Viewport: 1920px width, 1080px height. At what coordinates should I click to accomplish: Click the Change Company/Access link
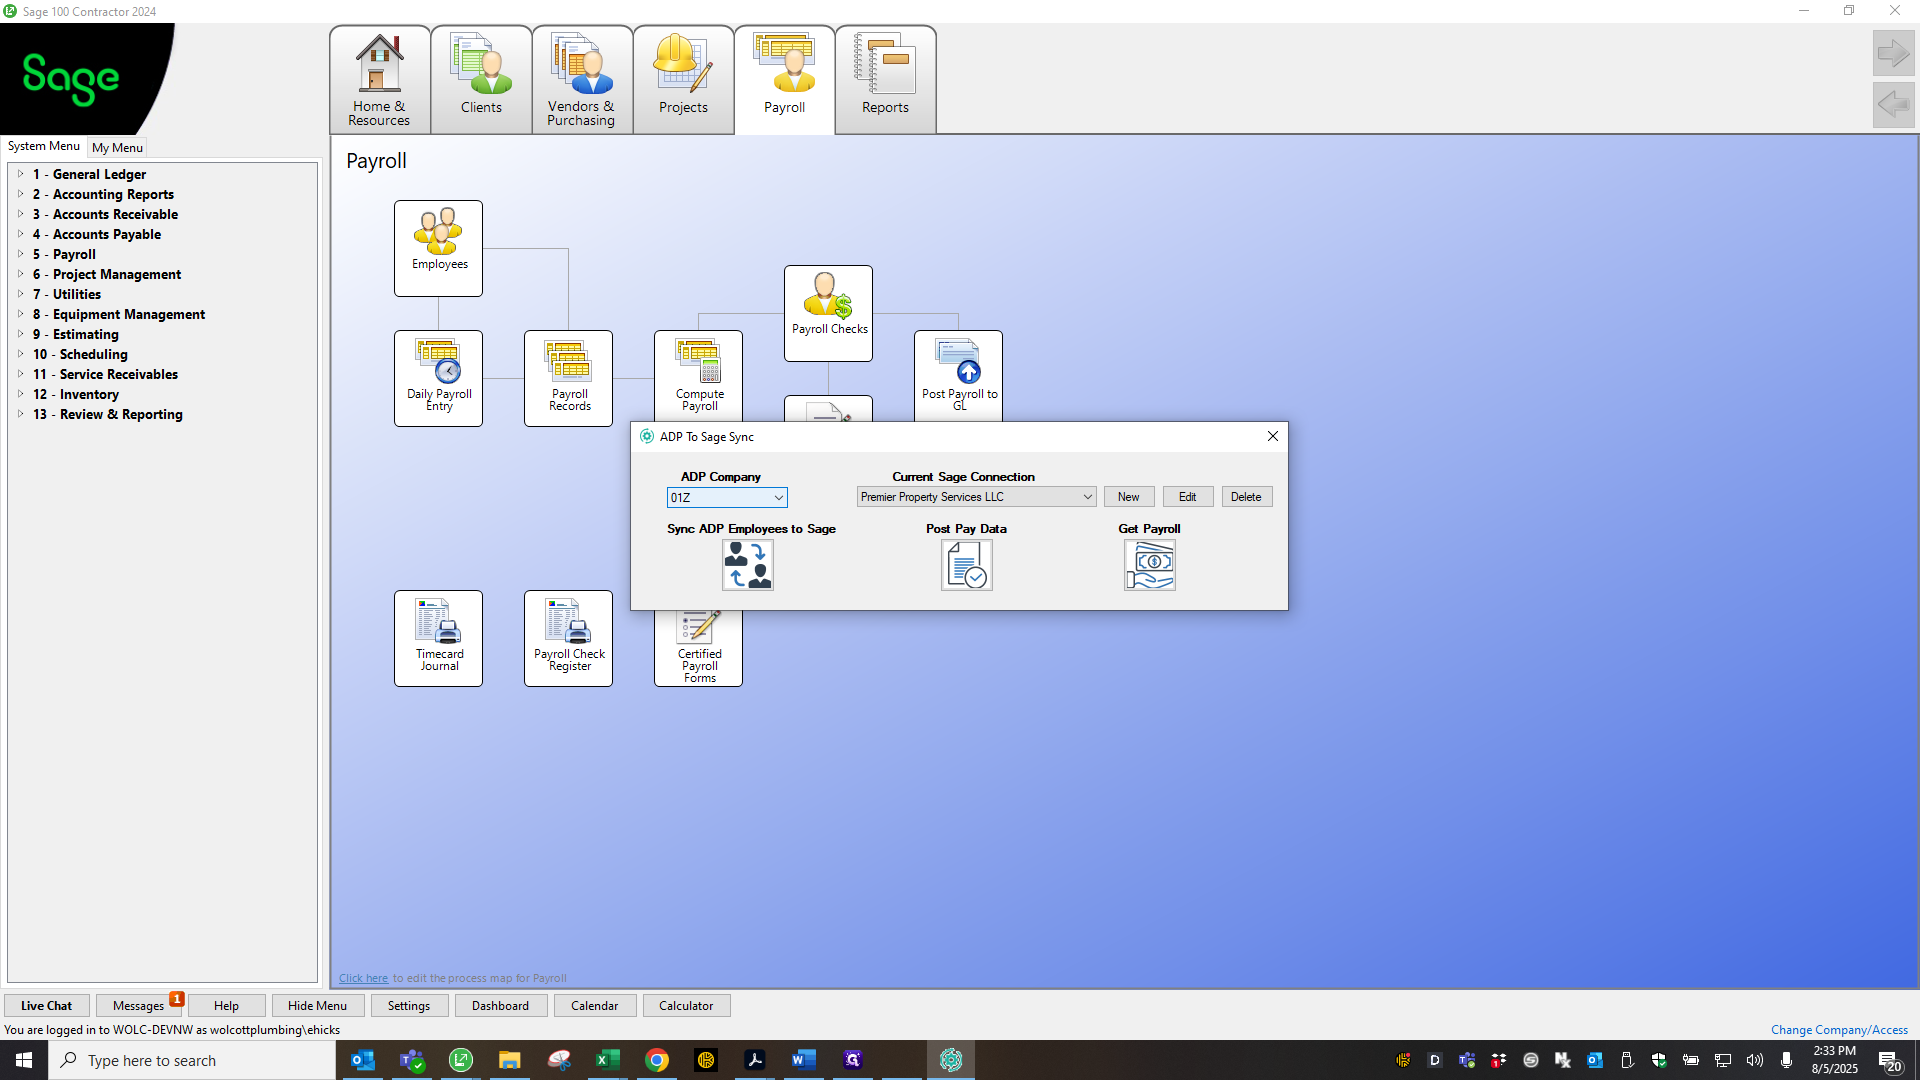(1839, 1030)
